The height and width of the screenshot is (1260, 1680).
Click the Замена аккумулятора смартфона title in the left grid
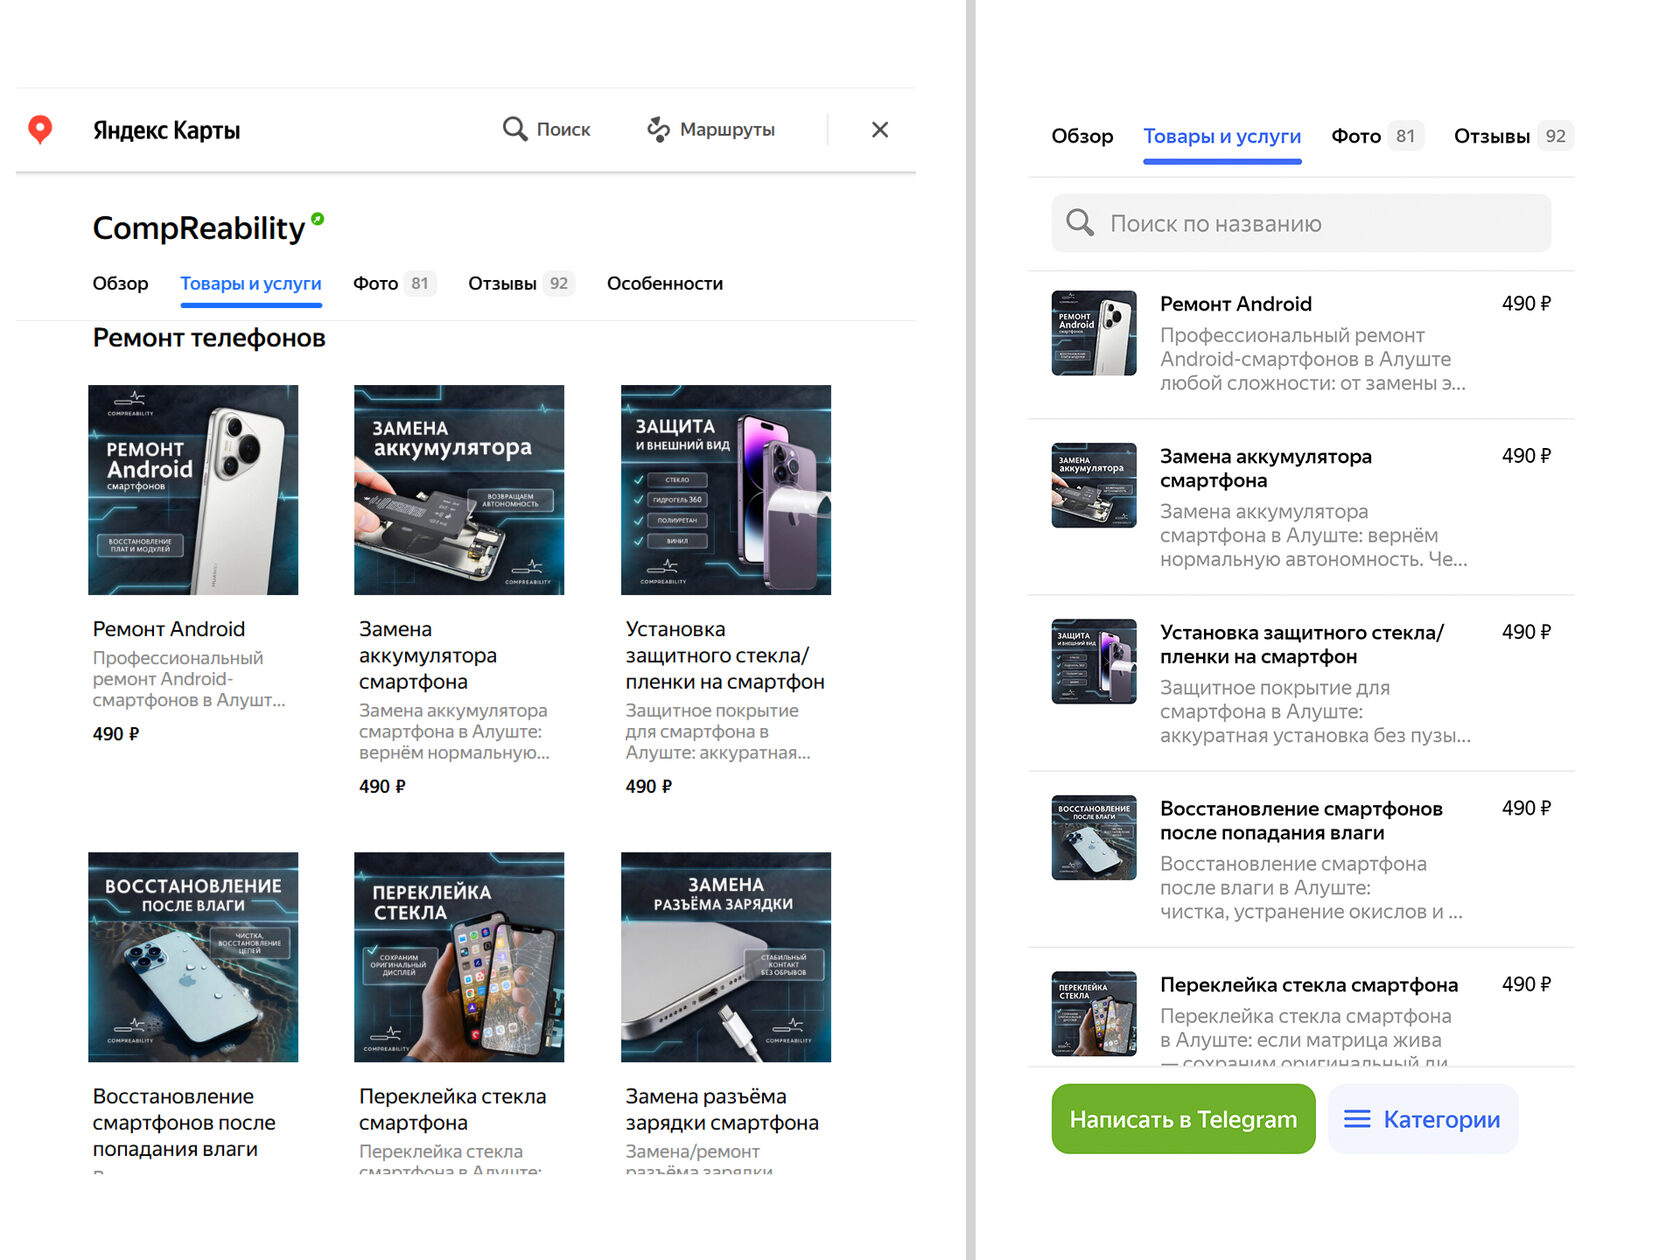click(428, 655)
